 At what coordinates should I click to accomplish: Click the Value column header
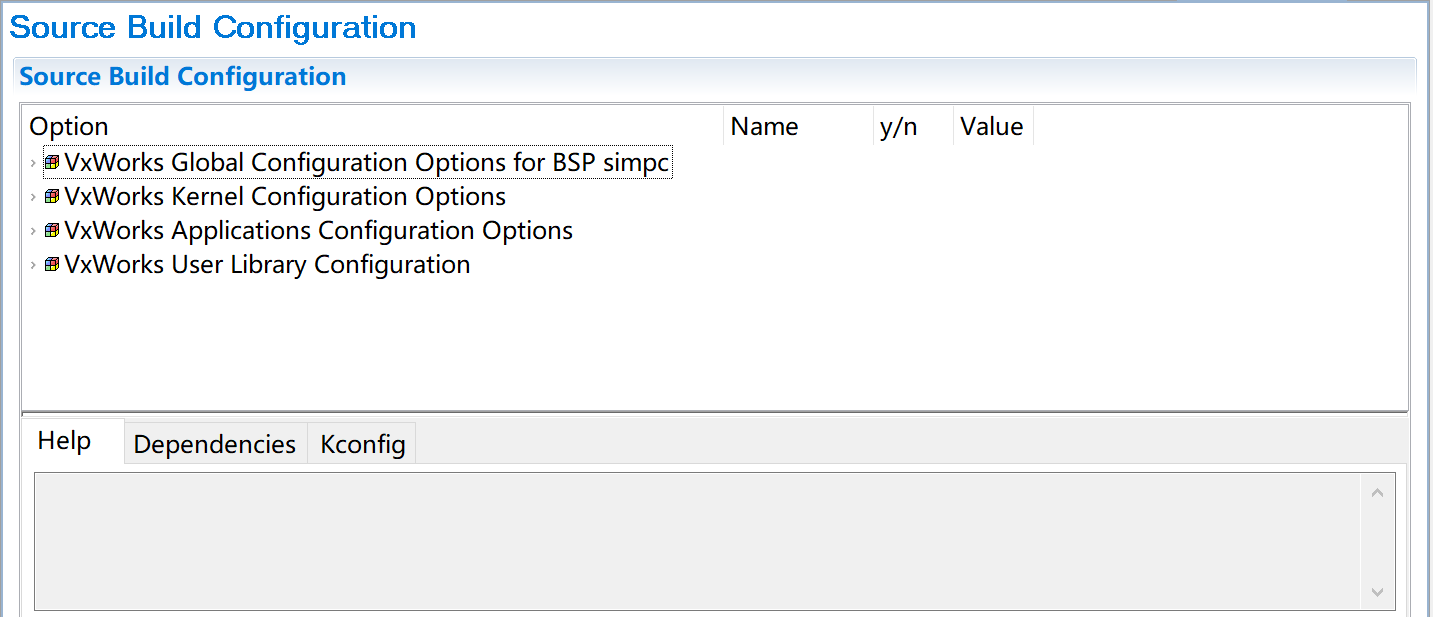pyautogui.click(x=993, y=126)
